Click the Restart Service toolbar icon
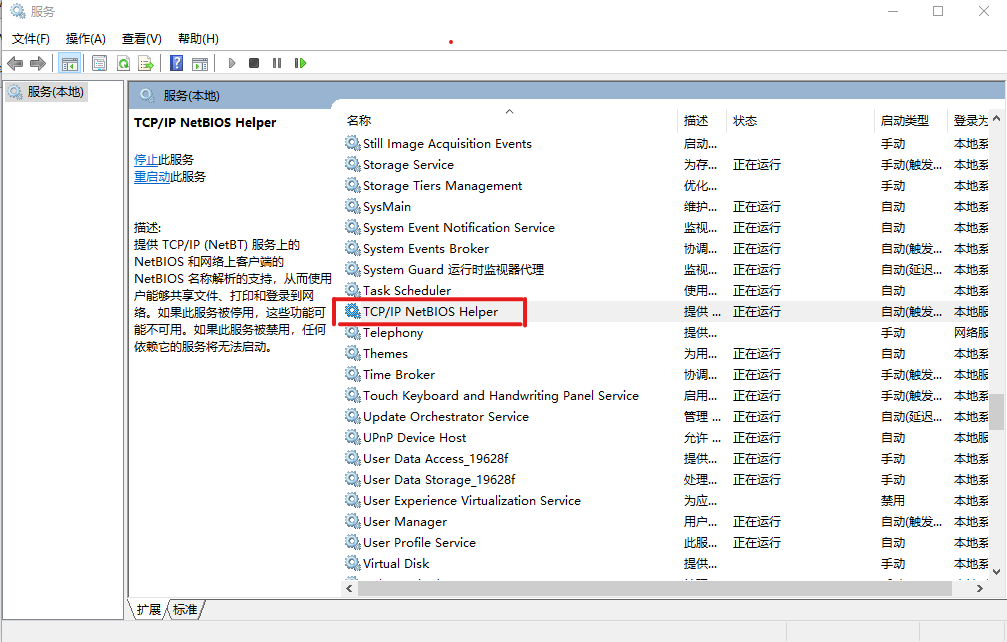The width and height of the screenshot is (1007, 642). pos(300,63)
